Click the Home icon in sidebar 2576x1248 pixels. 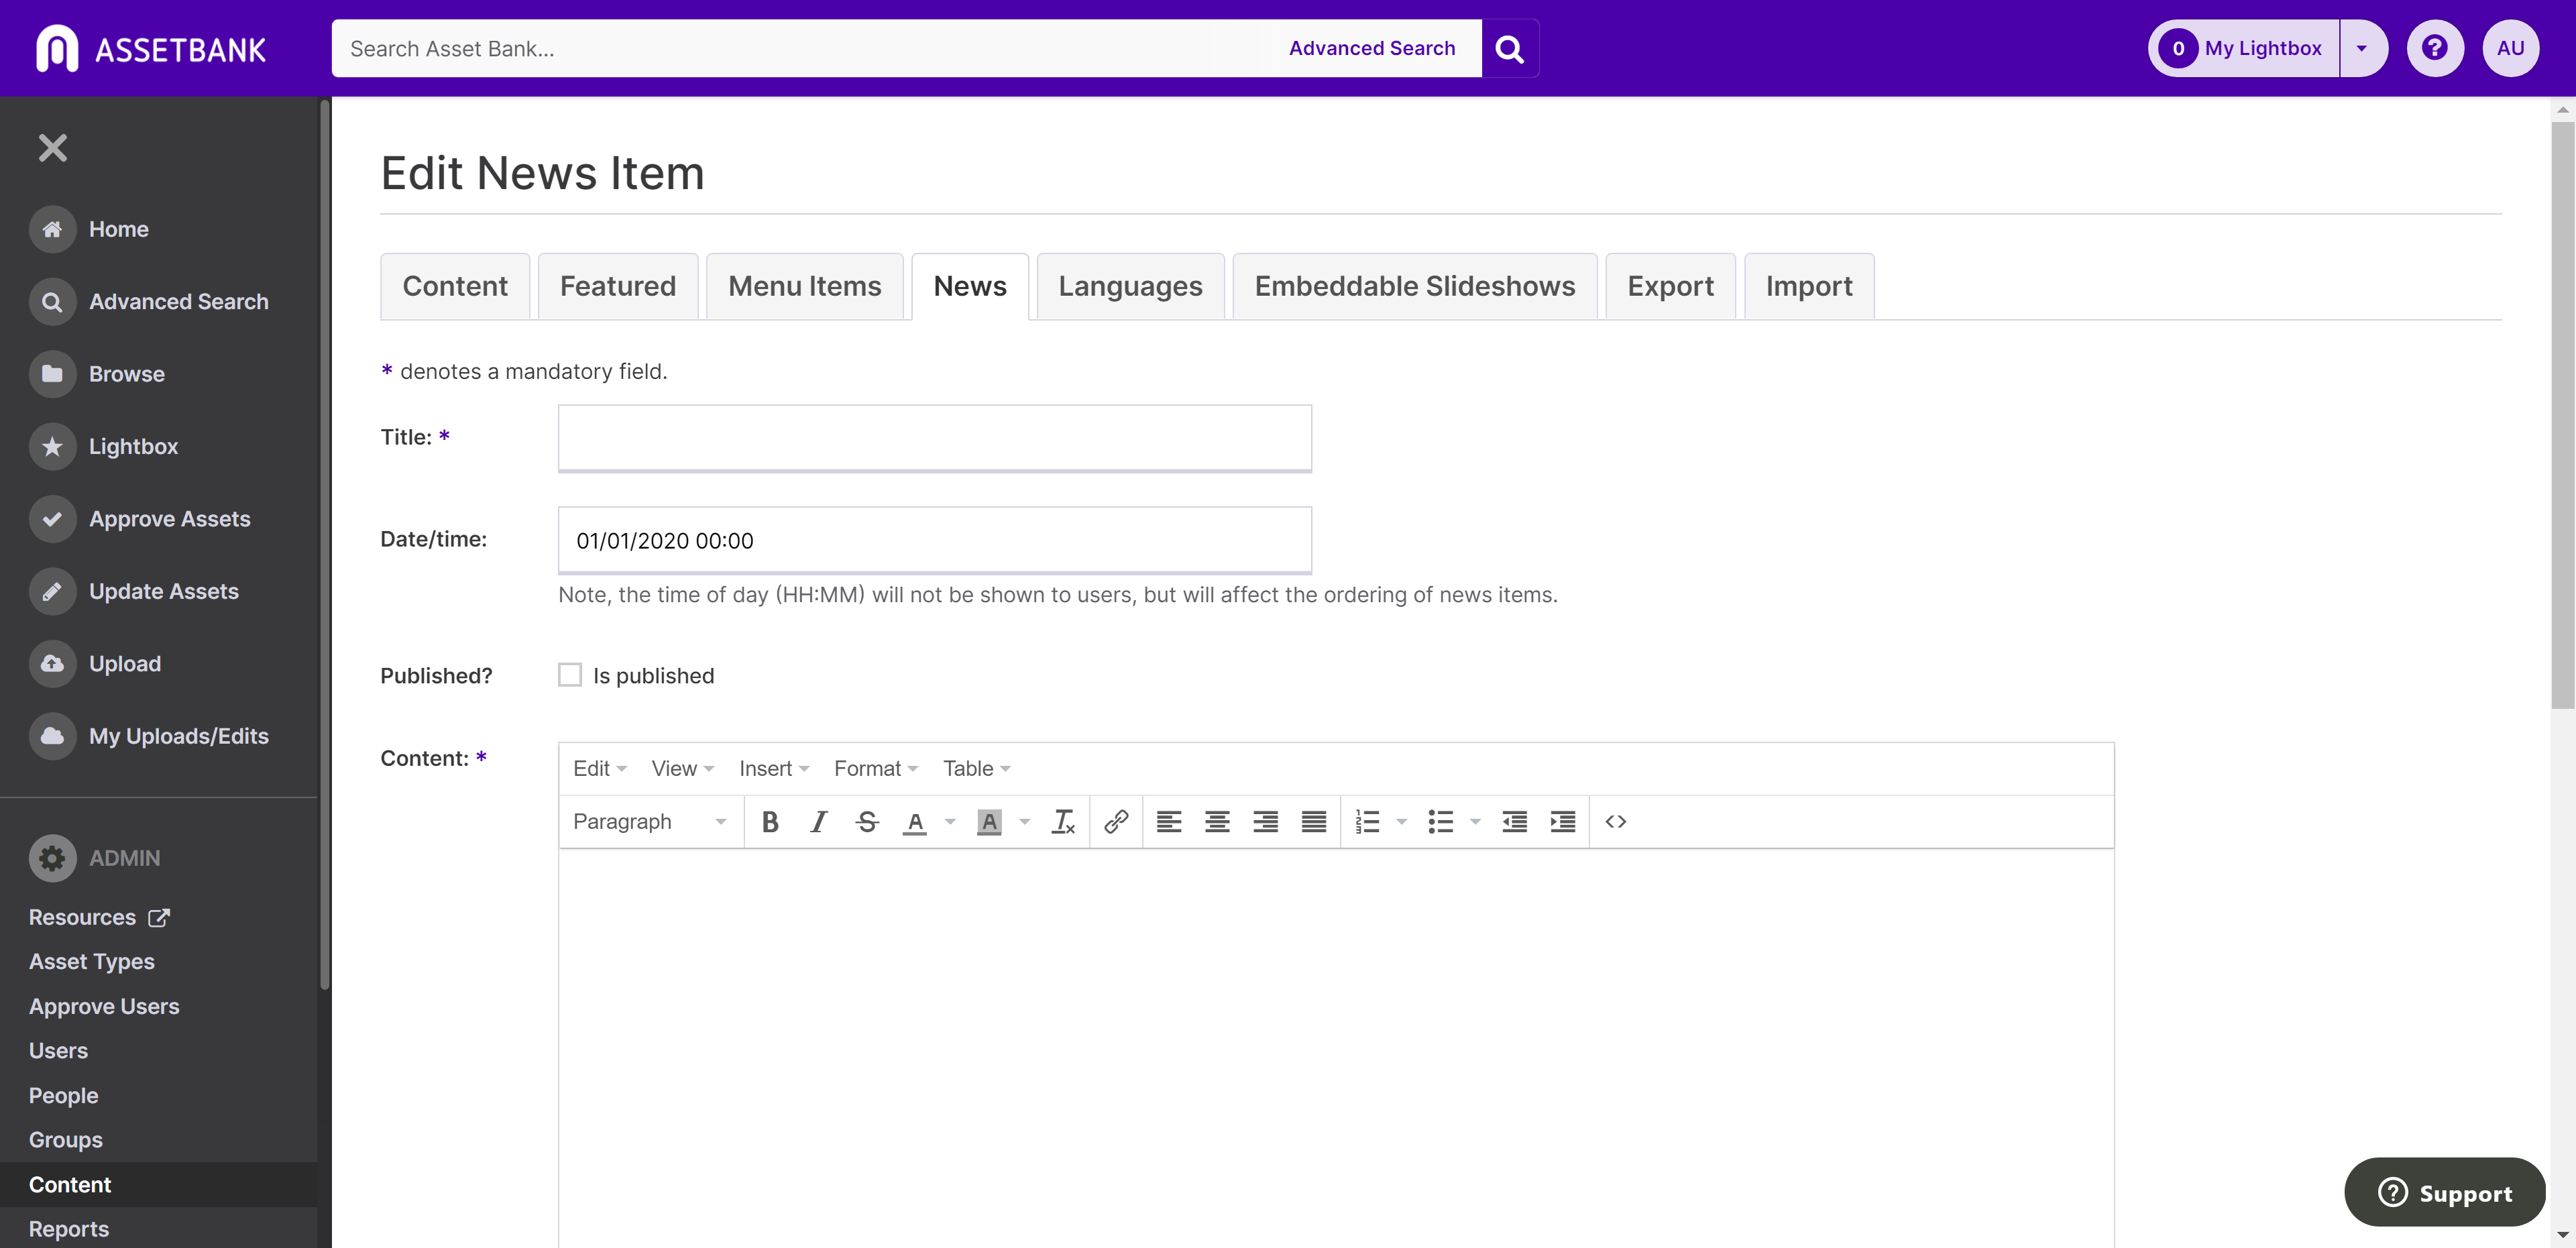click(x=53, y=229)
